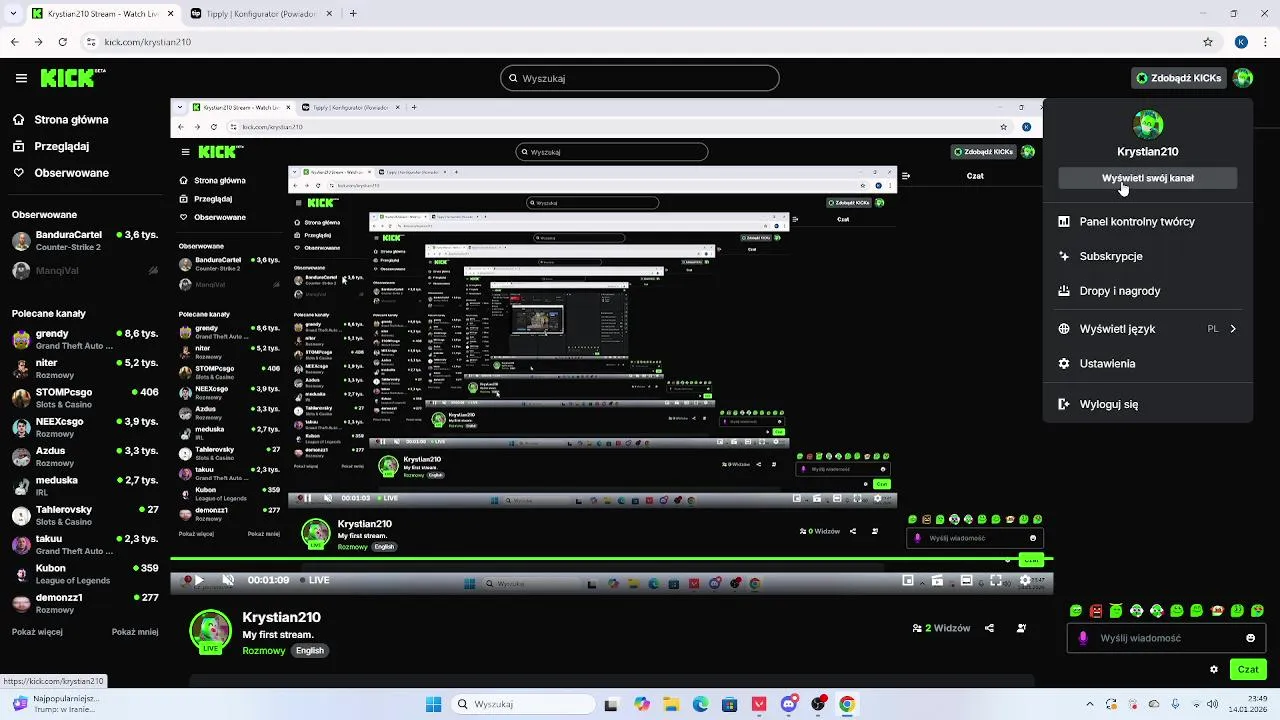Open Ustawienia from the profile menu
This screenshot has width=1280, height=720.
click(x=1148, y=364)
